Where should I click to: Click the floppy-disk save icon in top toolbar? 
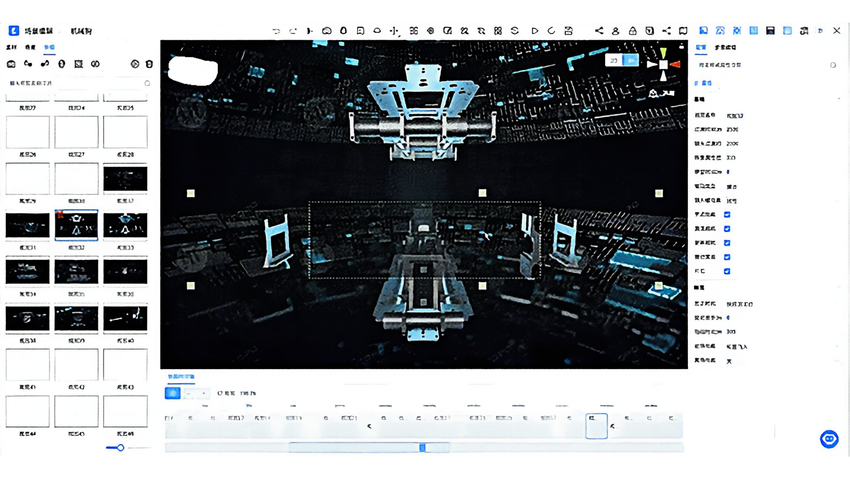770,31
